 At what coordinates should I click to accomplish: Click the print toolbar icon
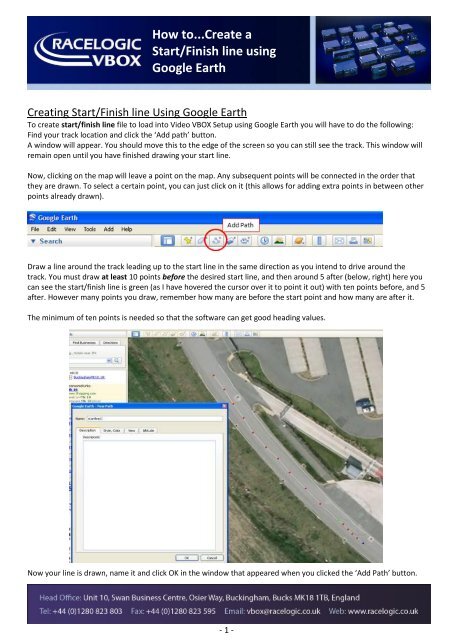353,241
